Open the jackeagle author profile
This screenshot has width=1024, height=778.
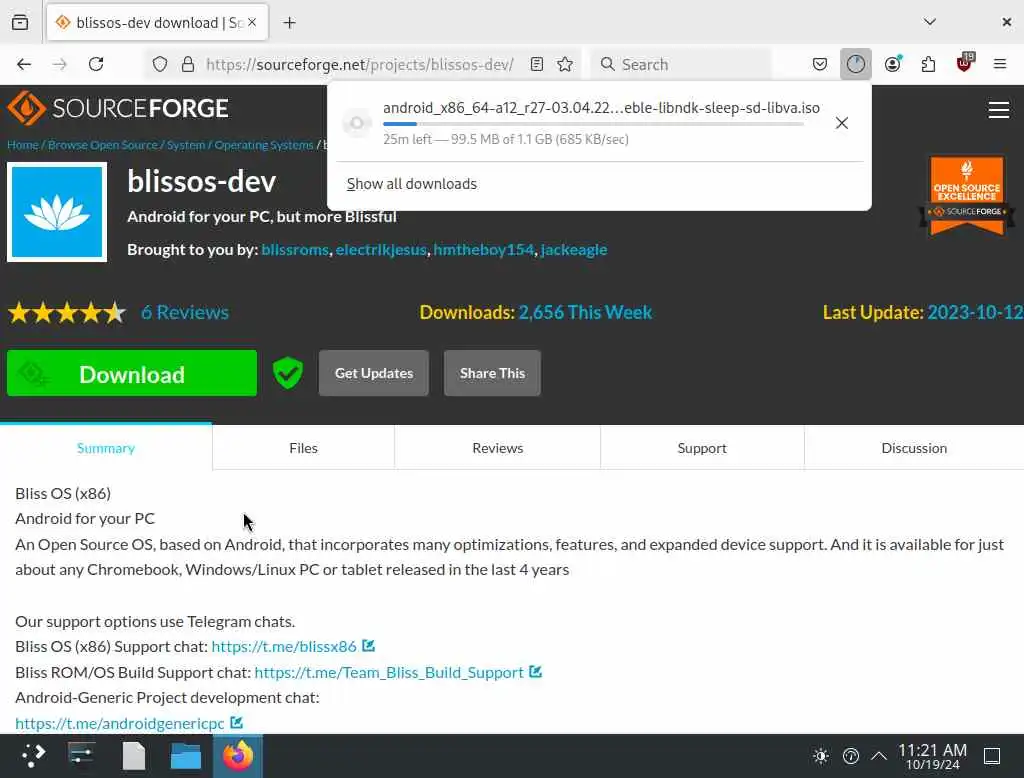click(x=573, y=250)
